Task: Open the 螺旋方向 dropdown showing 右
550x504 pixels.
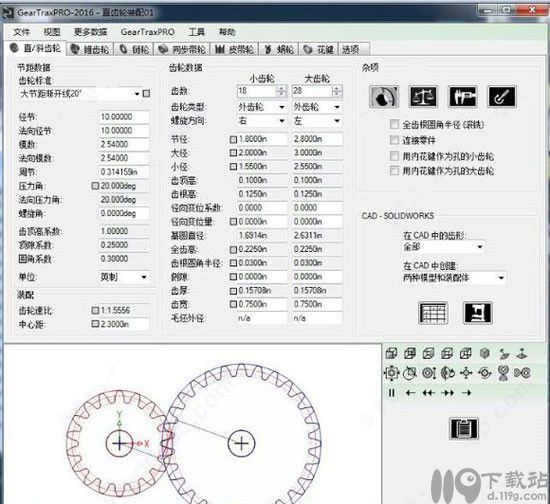Action: pos(262,121)
